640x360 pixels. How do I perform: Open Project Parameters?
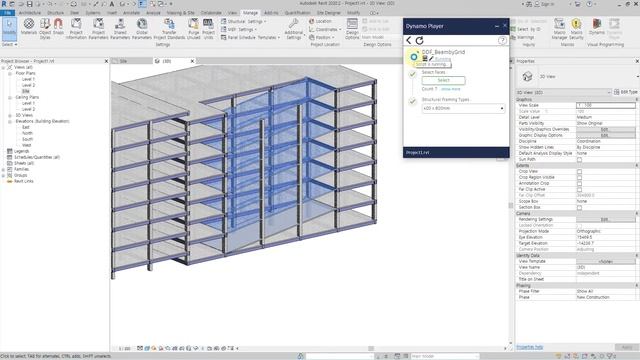click(98, 28)
